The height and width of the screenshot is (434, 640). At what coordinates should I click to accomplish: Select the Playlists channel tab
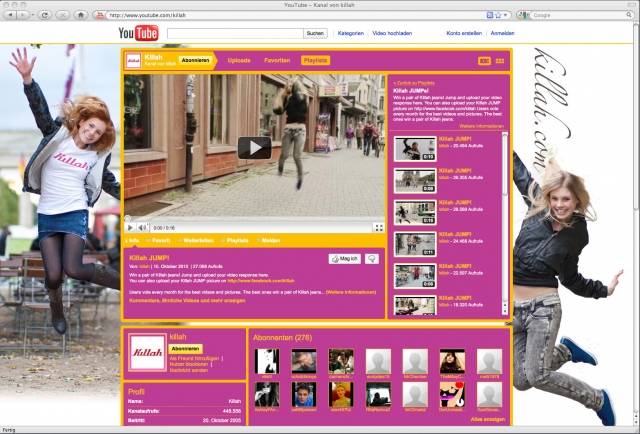[316, 60]
